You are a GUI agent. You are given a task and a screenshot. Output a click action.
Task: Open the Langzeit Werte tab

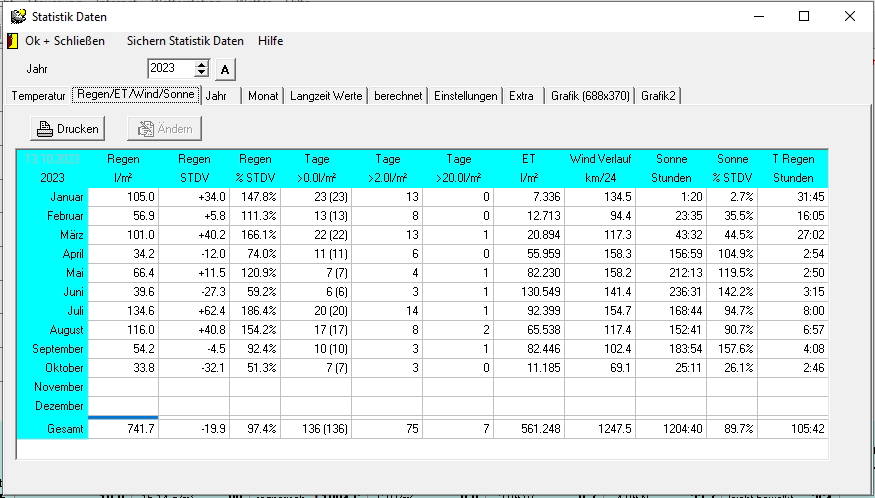326,96
